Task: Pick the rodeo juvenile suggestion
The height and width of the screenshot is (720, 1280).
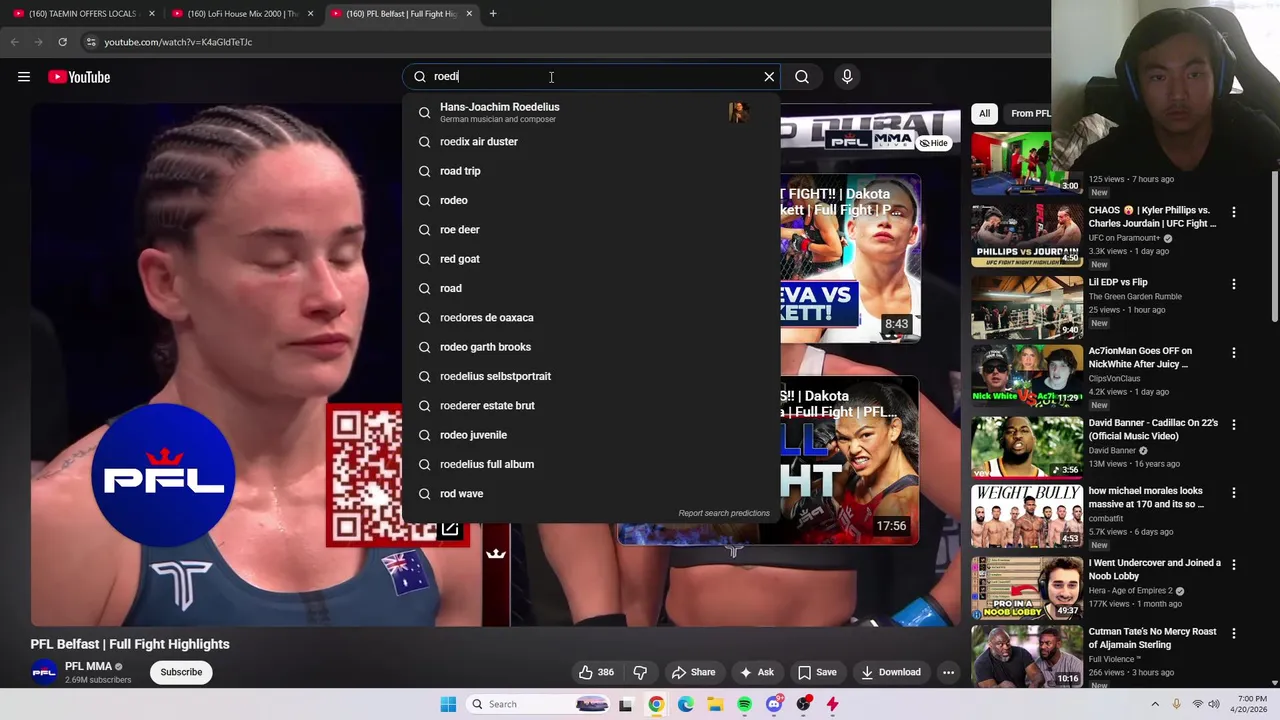Action: pyautogui.click(x=591, y=435)
